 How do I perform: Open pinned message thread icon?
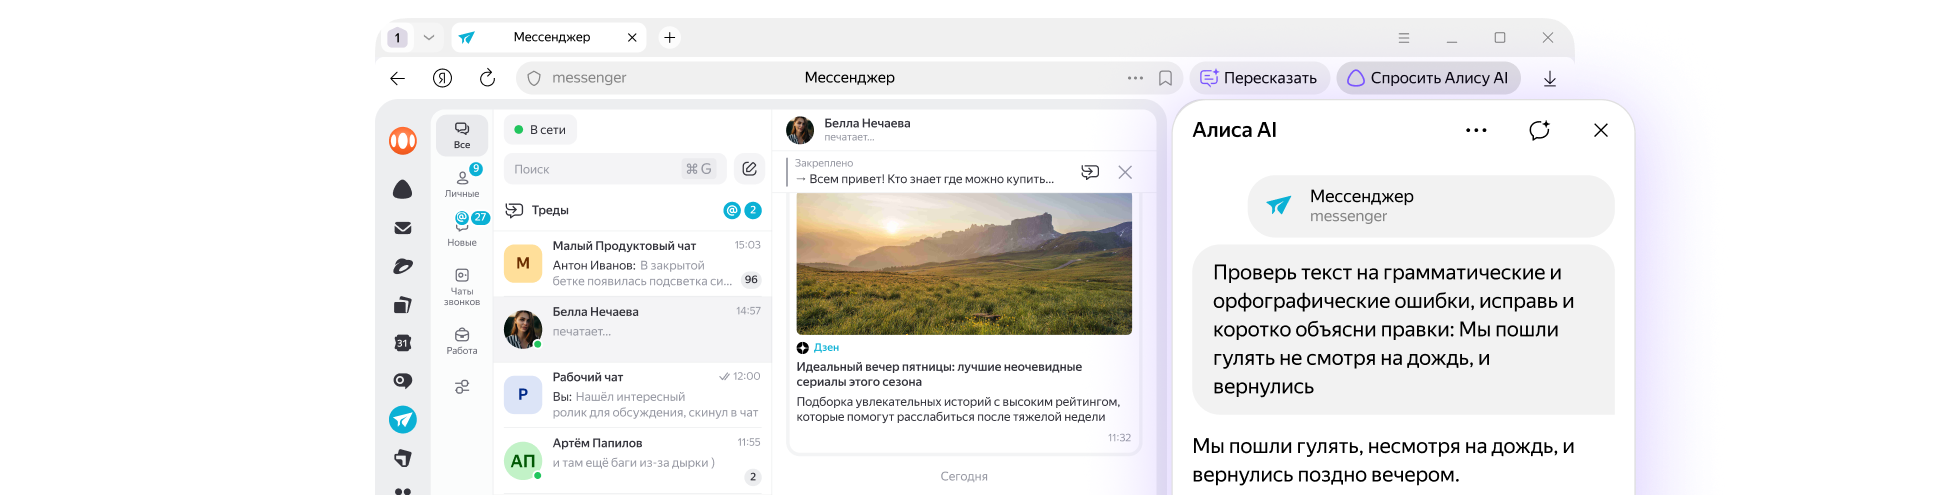[1090, 172]
